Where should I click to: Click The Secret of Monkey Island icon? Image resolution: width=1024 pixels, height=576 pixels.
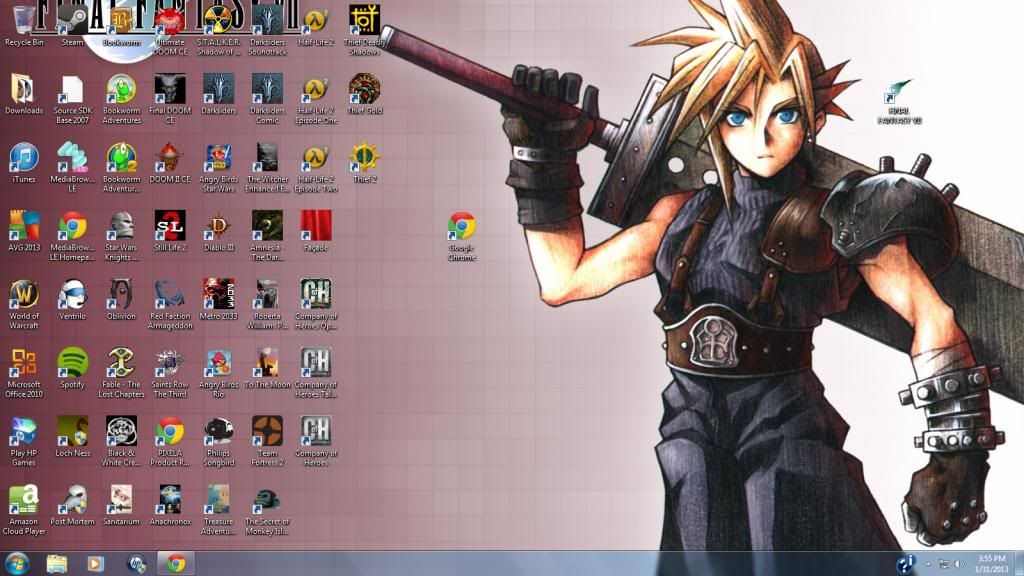pyautogui.click(x=267, y=500)
